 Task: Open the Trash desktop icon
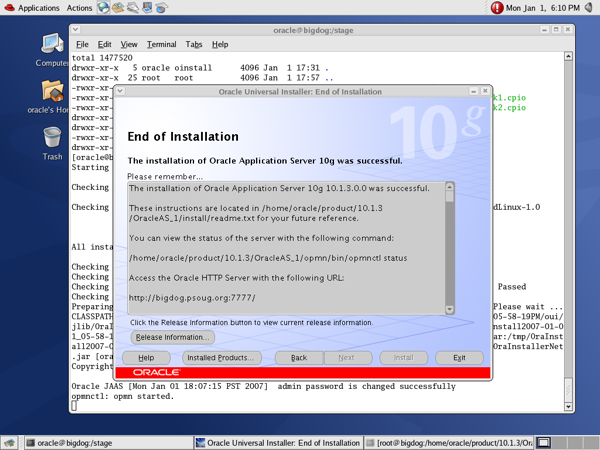[x=52, y=143]
